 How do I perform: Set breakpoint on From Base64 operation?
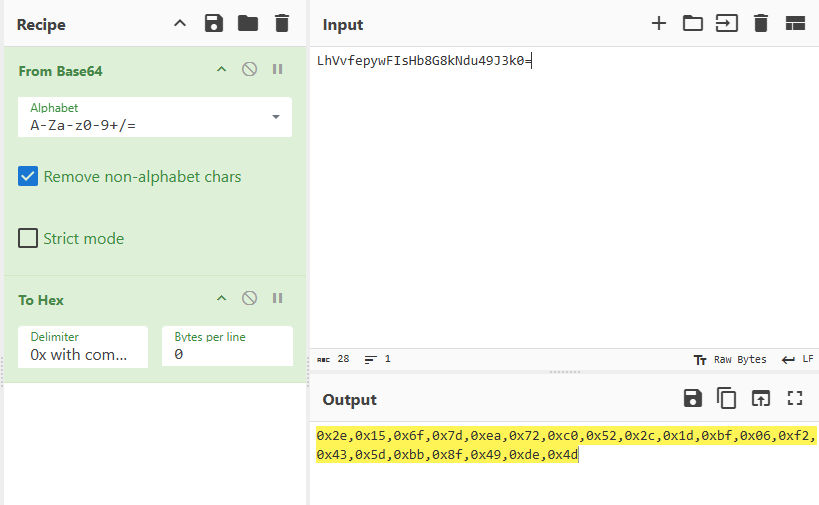tap(277, 69)
